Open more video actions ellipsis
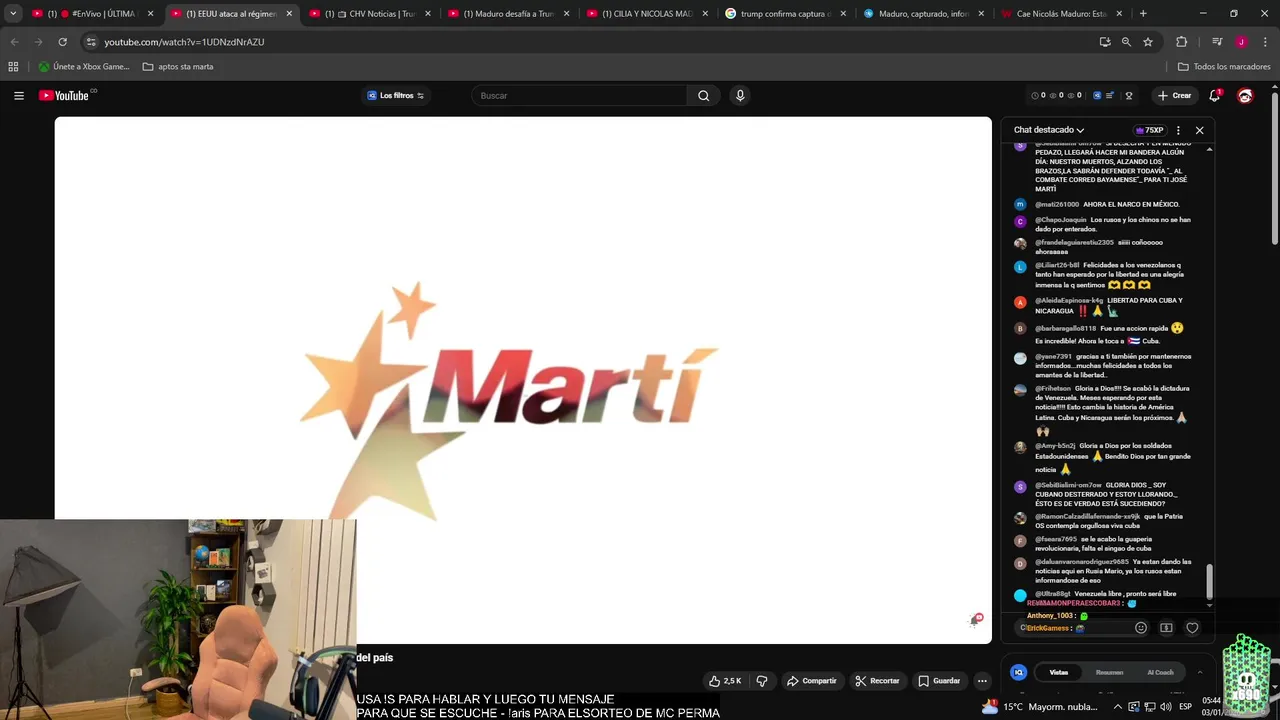 click(982, 681)
